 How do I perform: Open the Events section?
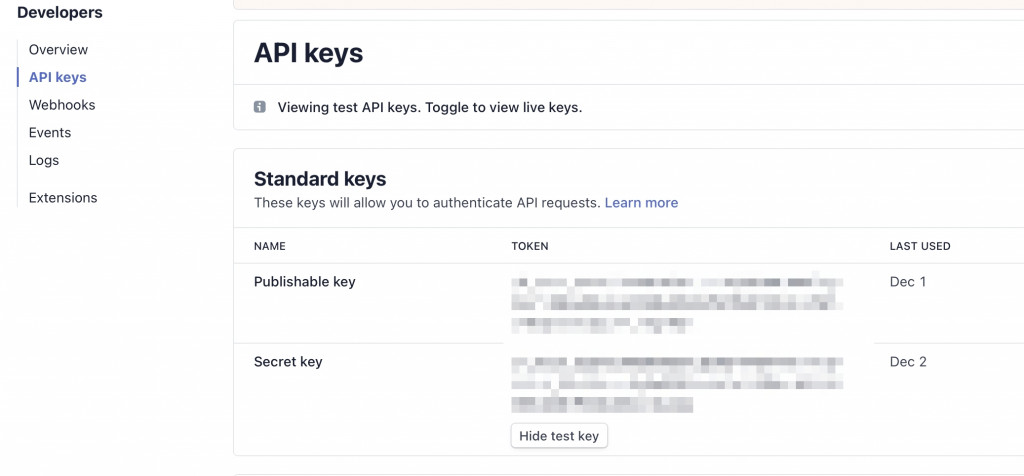[x=50, y=132]
